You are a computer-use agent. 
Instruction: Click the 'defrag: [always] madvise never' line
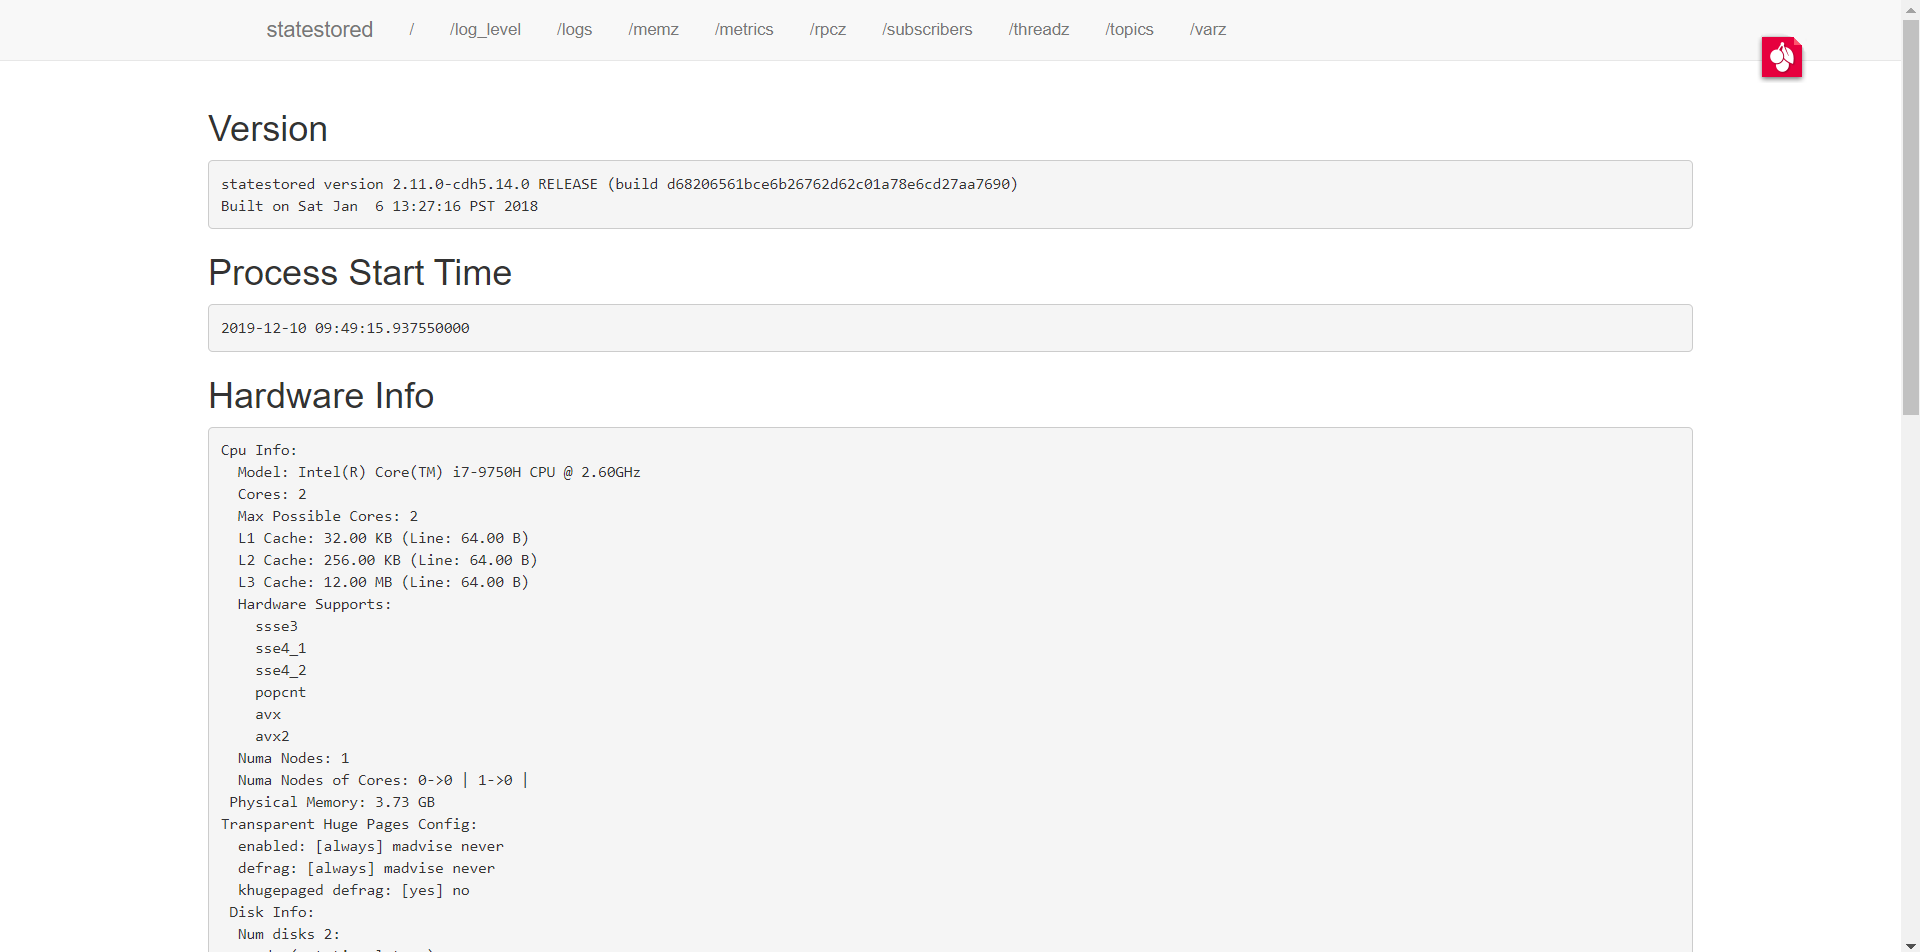click(366, 868)
